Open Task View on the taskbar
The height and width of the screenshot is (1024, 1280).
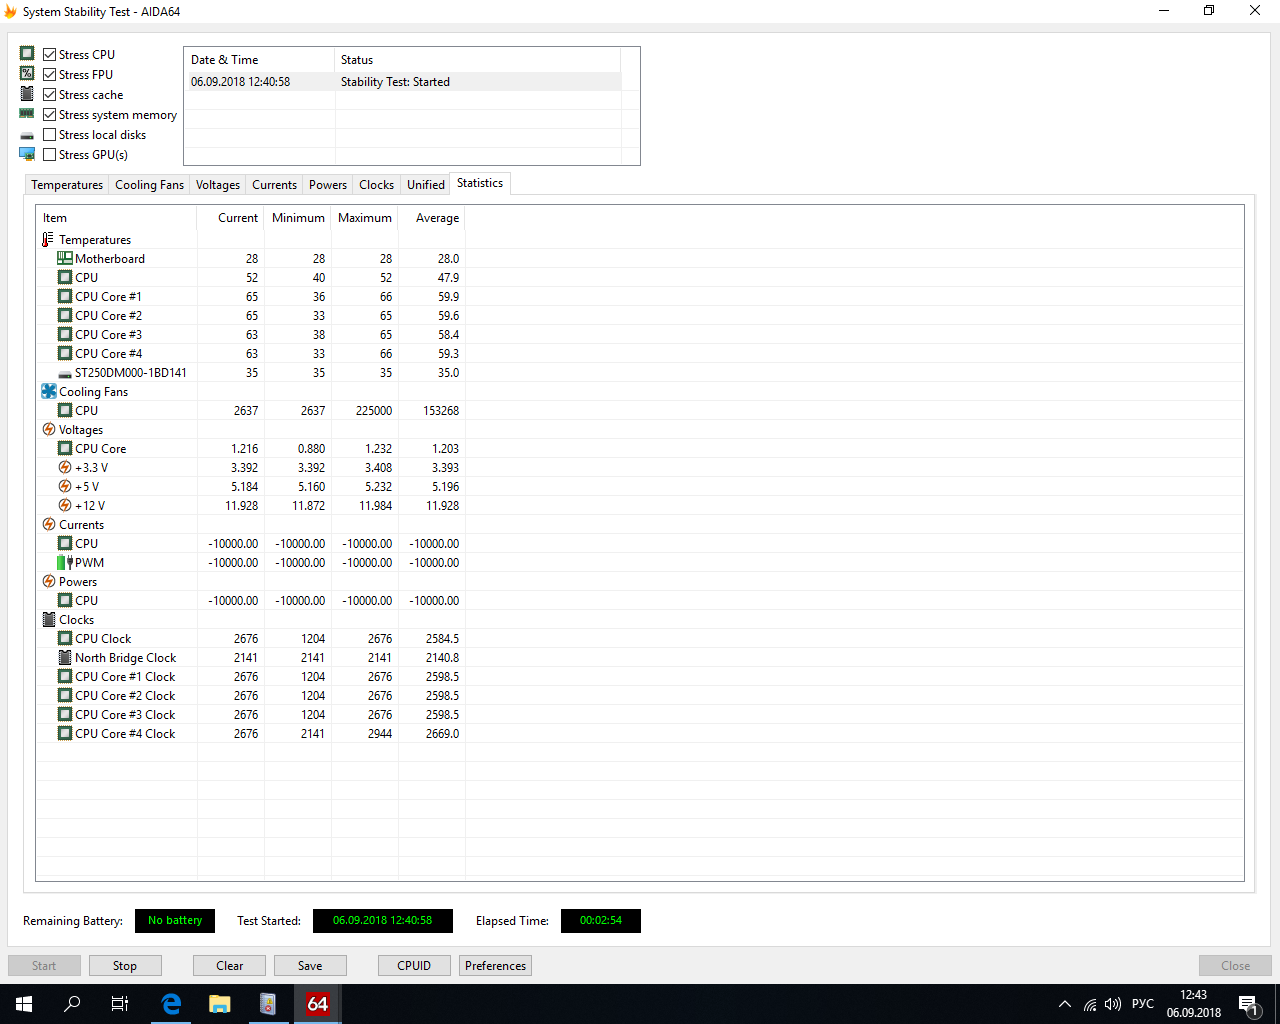[x=120, y=1004]
